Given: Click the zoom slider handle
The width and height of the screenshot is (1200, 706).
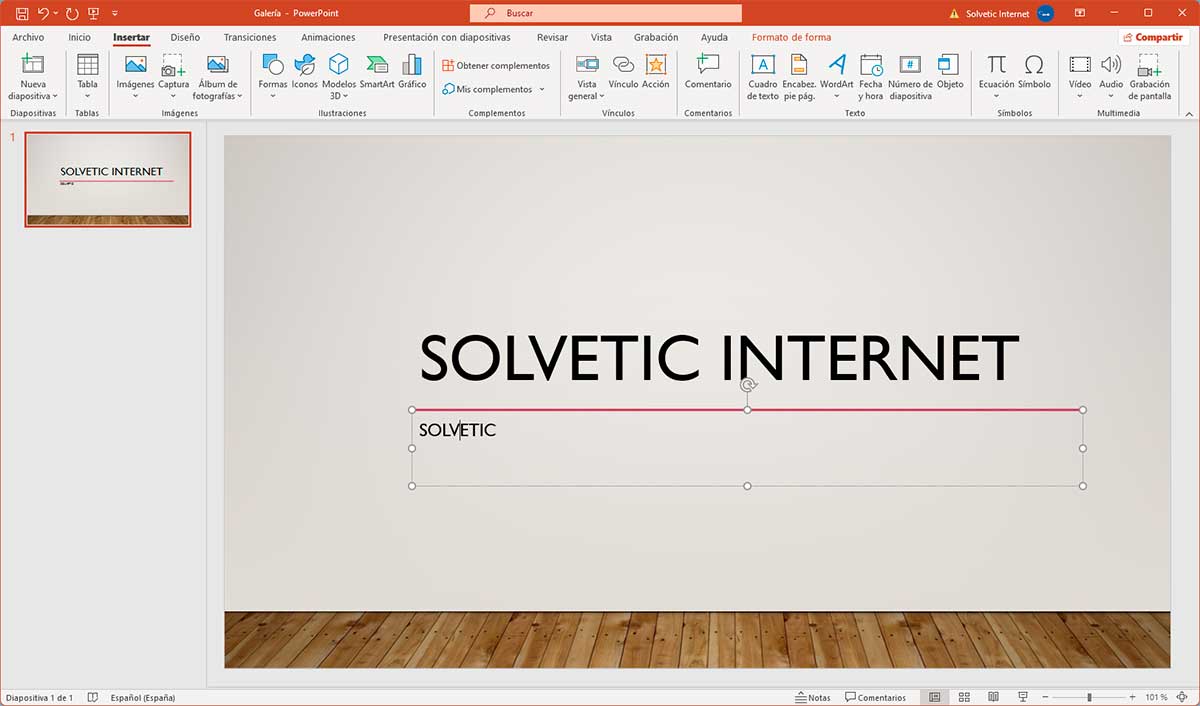Looking at the screenshot, I should pyautogui.click(x=1089, y=697).
